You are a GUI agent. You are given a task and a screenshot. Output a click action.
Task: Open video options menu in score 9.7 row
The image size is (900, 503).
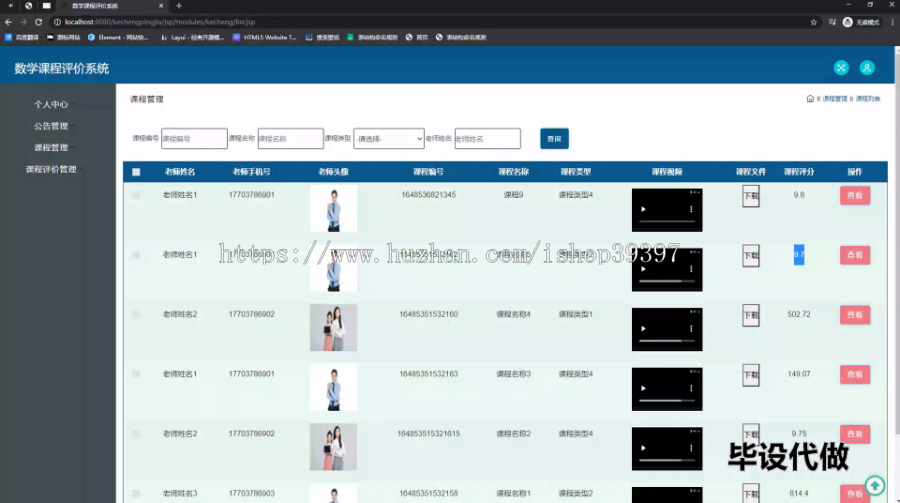(691, 269)
